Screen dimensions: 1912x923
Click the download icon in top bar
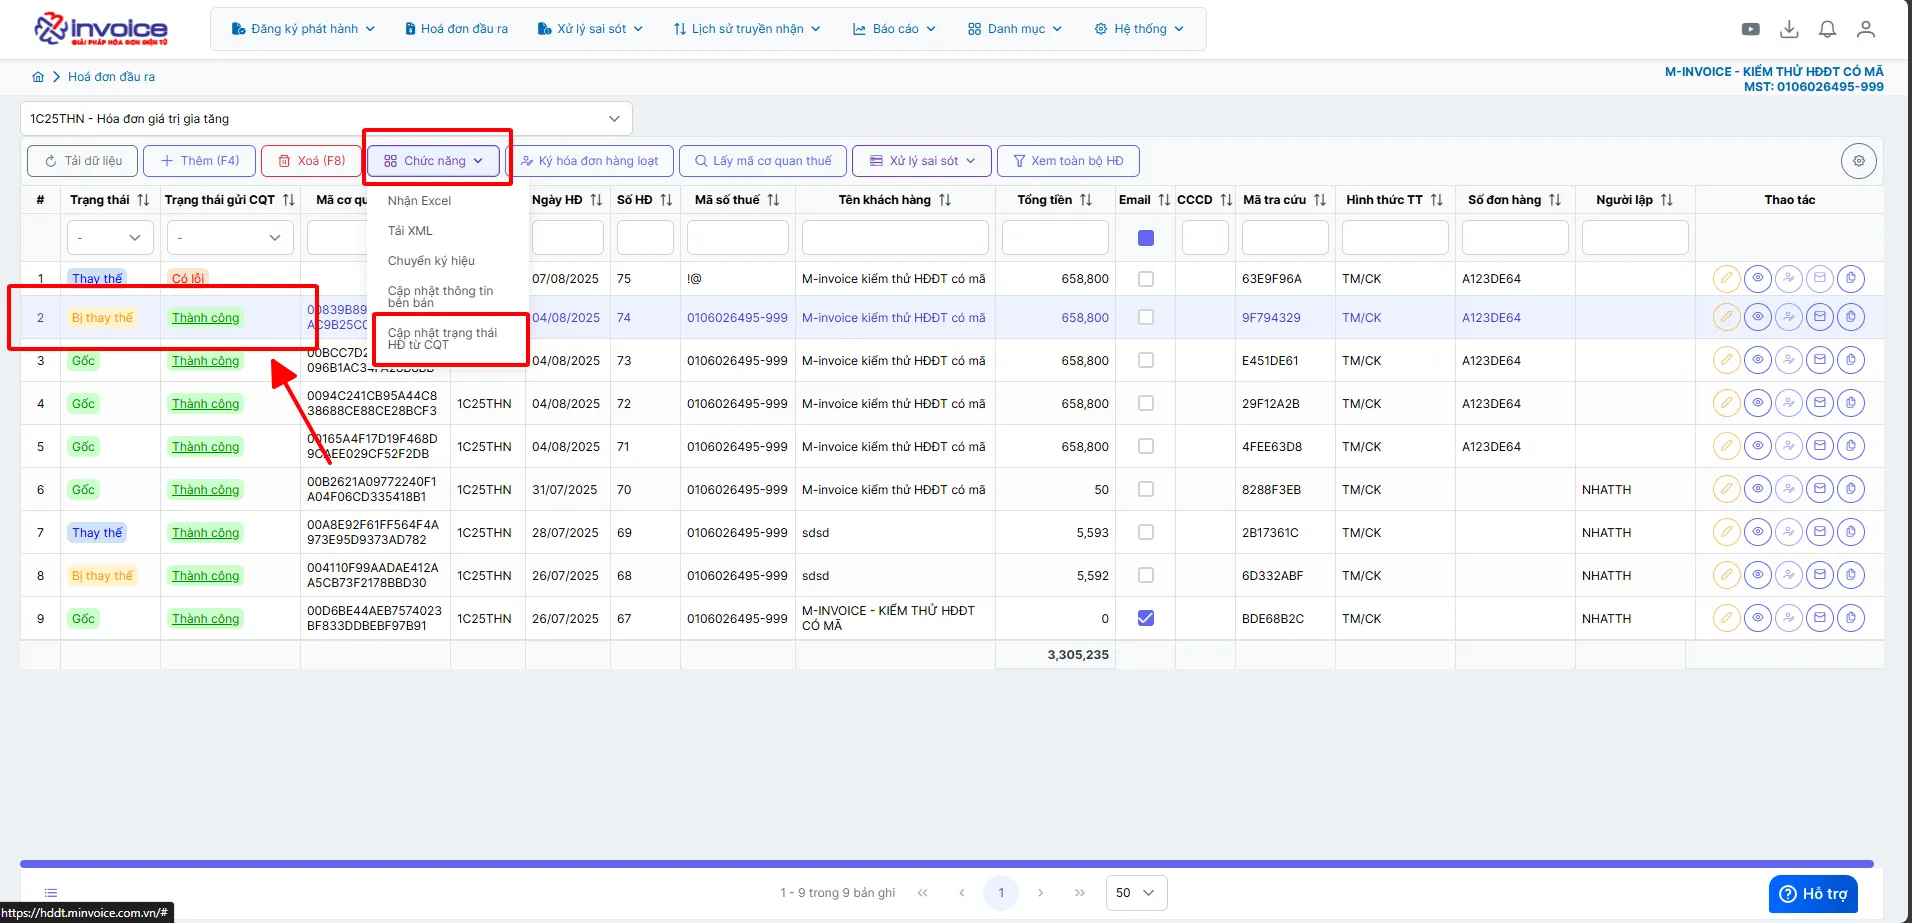pyautogui.click(x=1789, y=29)
